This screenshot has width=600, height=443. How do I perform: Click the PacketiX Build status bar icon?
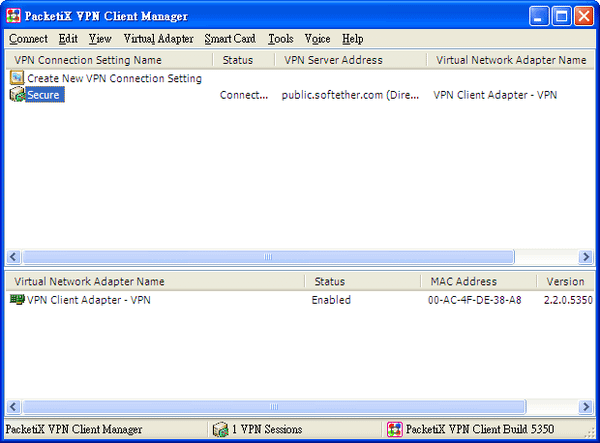pos(395,429)
